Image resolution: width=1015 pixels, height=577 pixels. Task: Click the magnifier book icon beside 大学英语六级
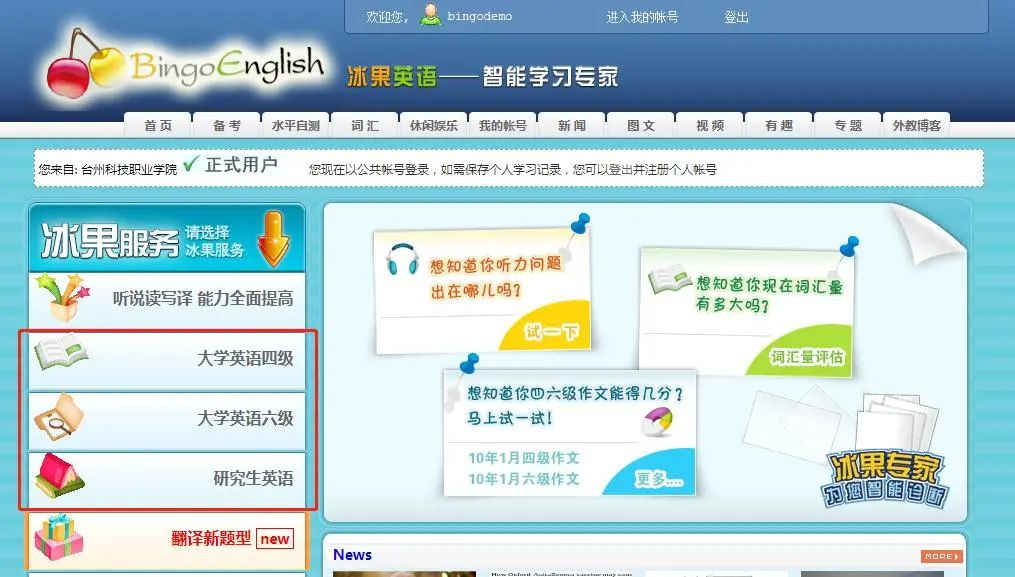(x=60, y=417)
